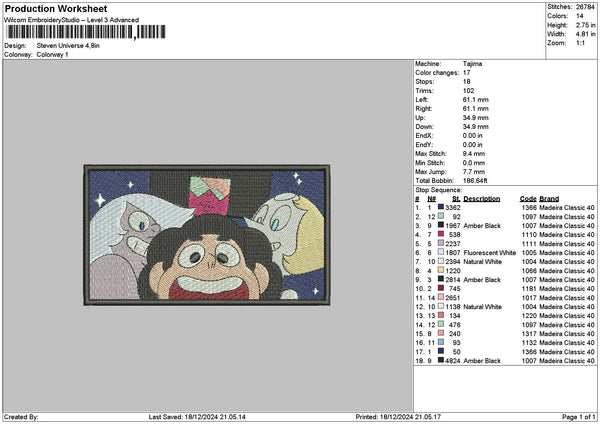Viewport: 600px width, 424px height.
Task: Pick the Fluorescent White swatch in row 6
Action: 441,252
